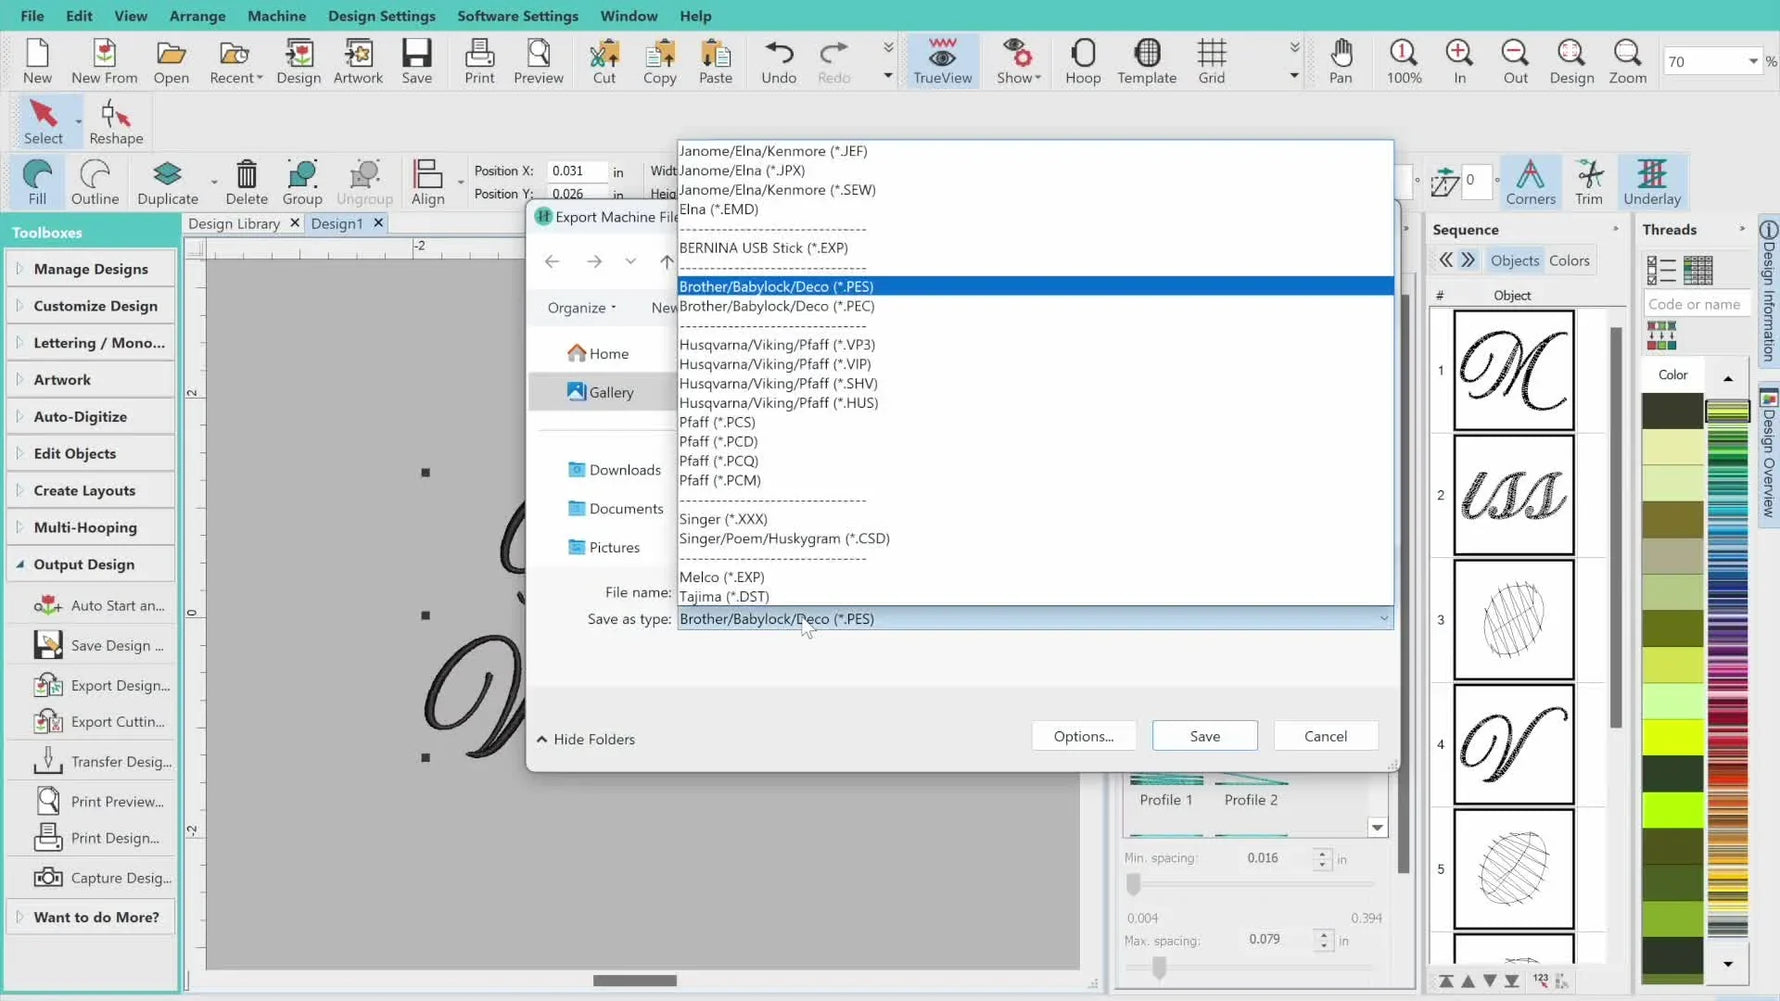1780x1001 pixels.
Task: Click the Print toolbar icon
Action: click(x=479, y=61)
